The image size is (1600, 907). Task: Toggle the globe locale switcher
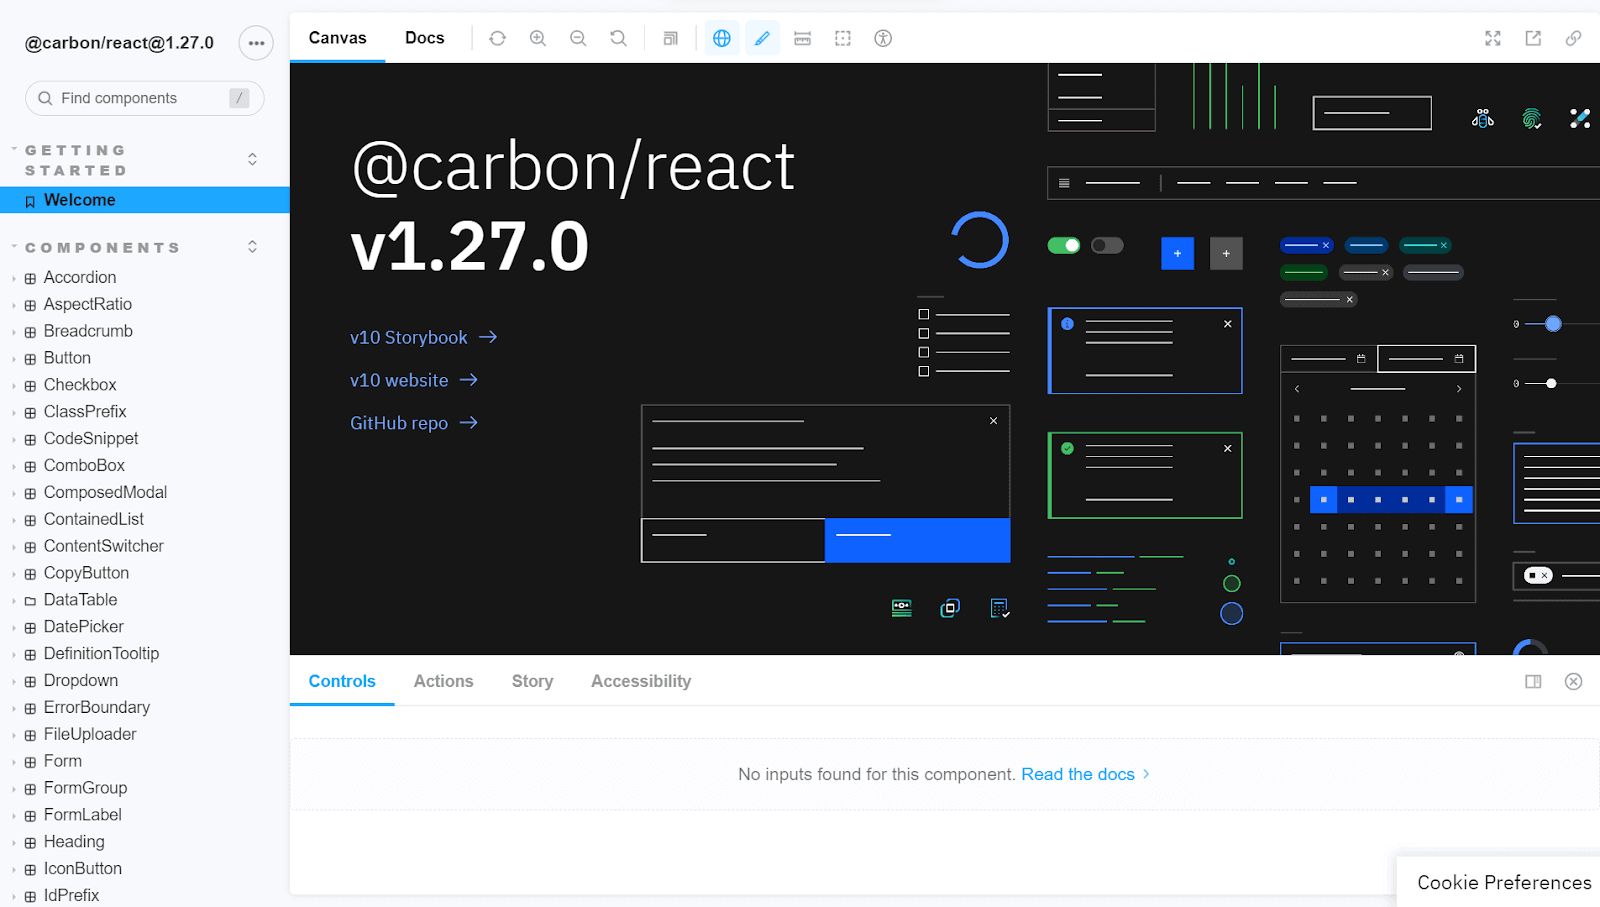722,38
